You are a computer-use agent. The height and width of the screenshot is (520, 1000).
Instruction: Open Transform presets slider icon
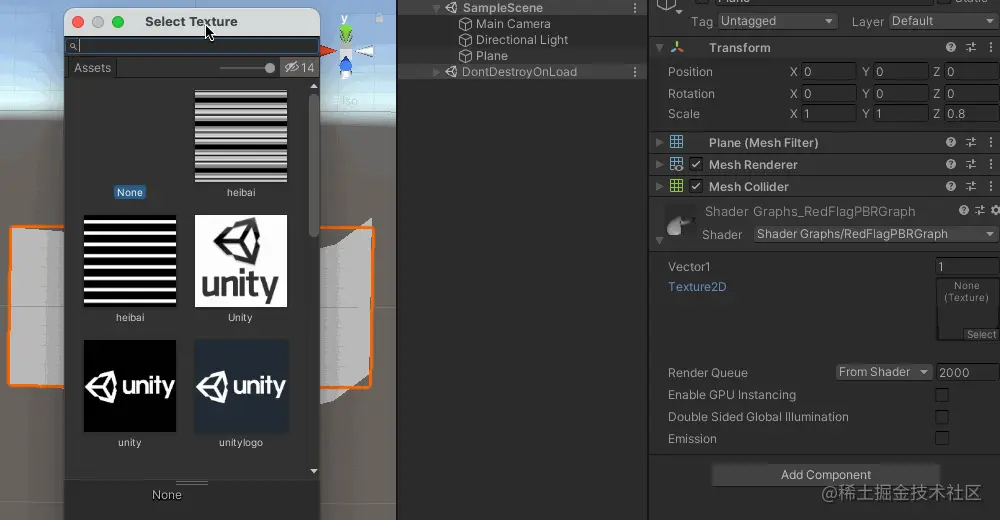[x=971, y=47]
